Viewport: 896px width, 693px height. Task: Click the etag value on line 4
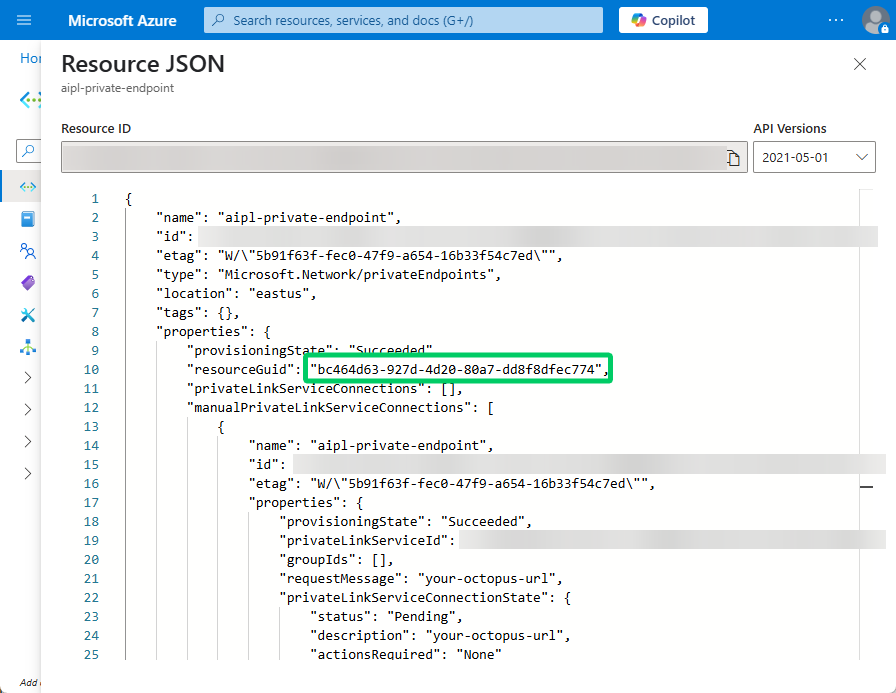pyautogui.click(x=389, y=255)
